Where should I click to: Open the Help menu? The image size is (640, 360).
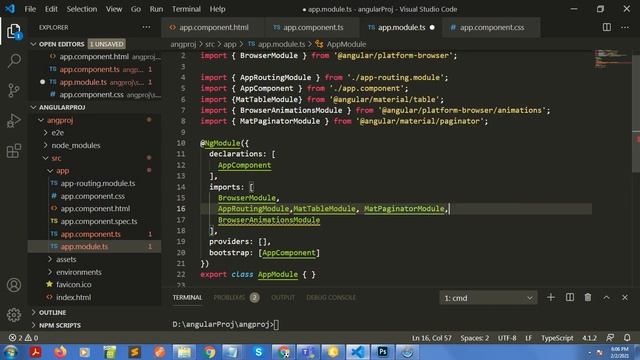point(218,9)
